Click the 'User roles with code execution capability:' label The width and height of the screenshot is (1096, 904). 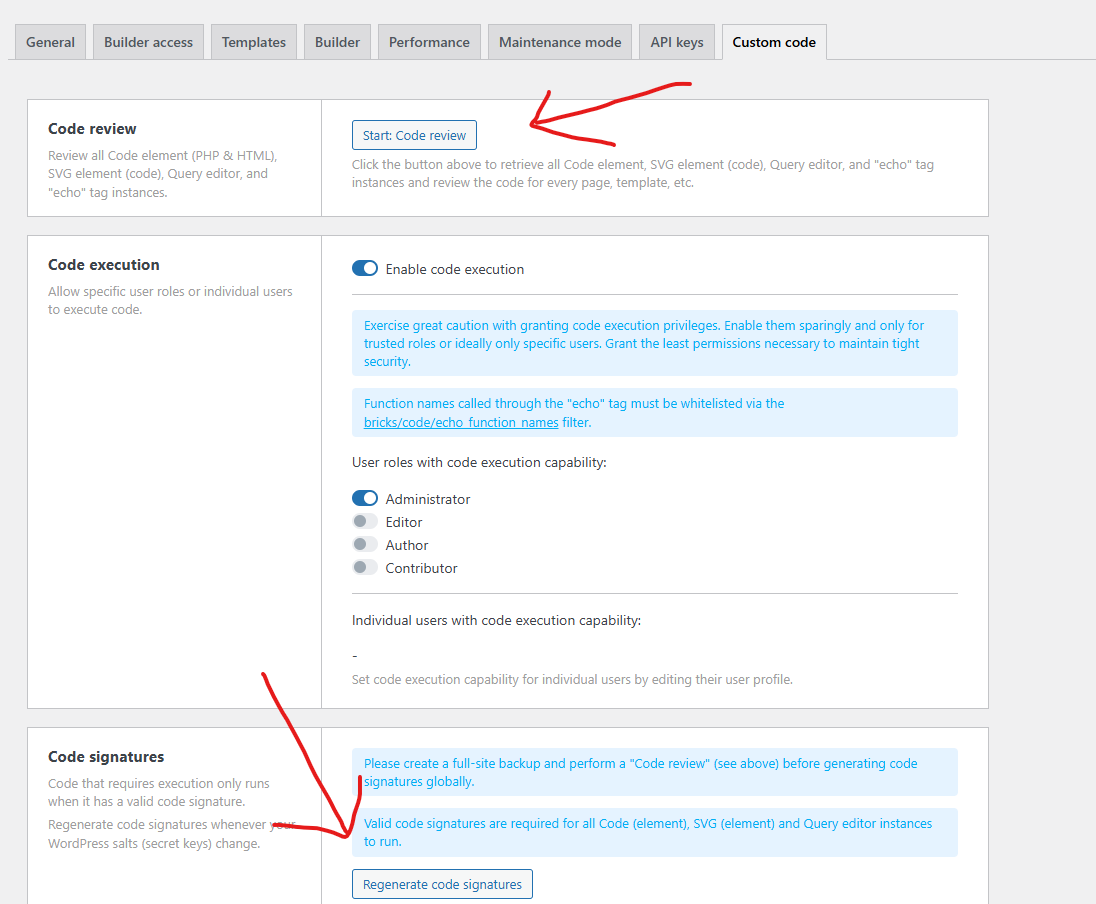coord(479,462)
